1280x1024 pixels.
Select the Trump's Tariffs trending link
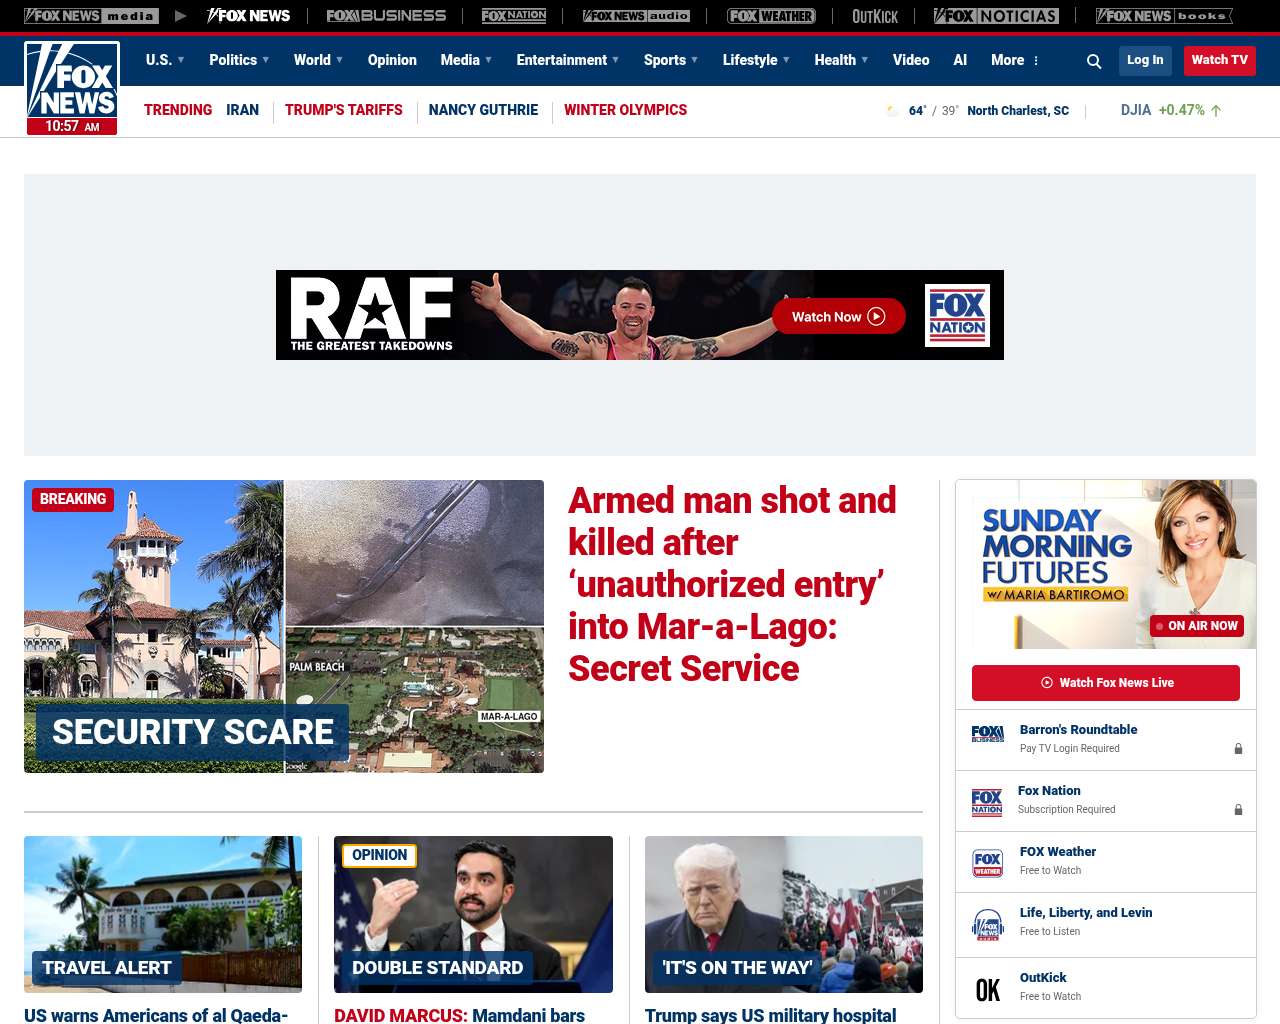(x=343, y=110)
